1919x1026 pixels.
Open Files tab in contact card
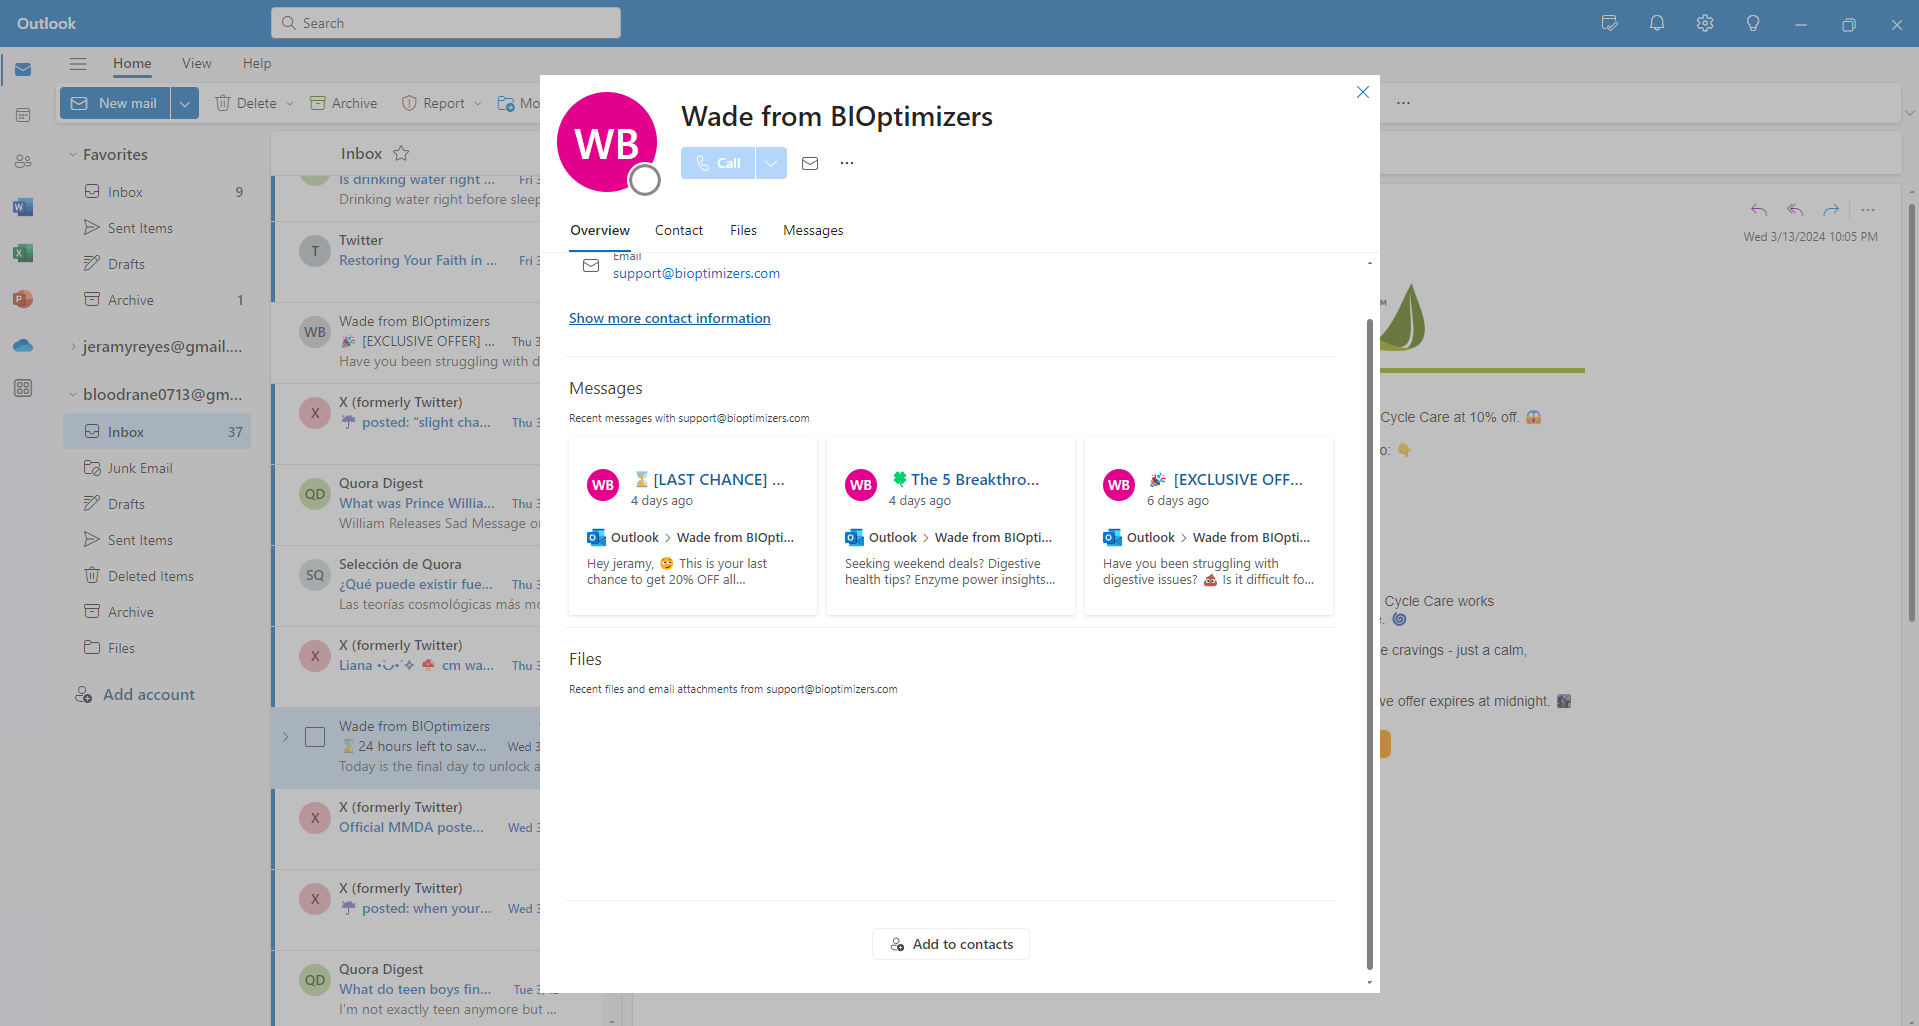pos(743,230)
